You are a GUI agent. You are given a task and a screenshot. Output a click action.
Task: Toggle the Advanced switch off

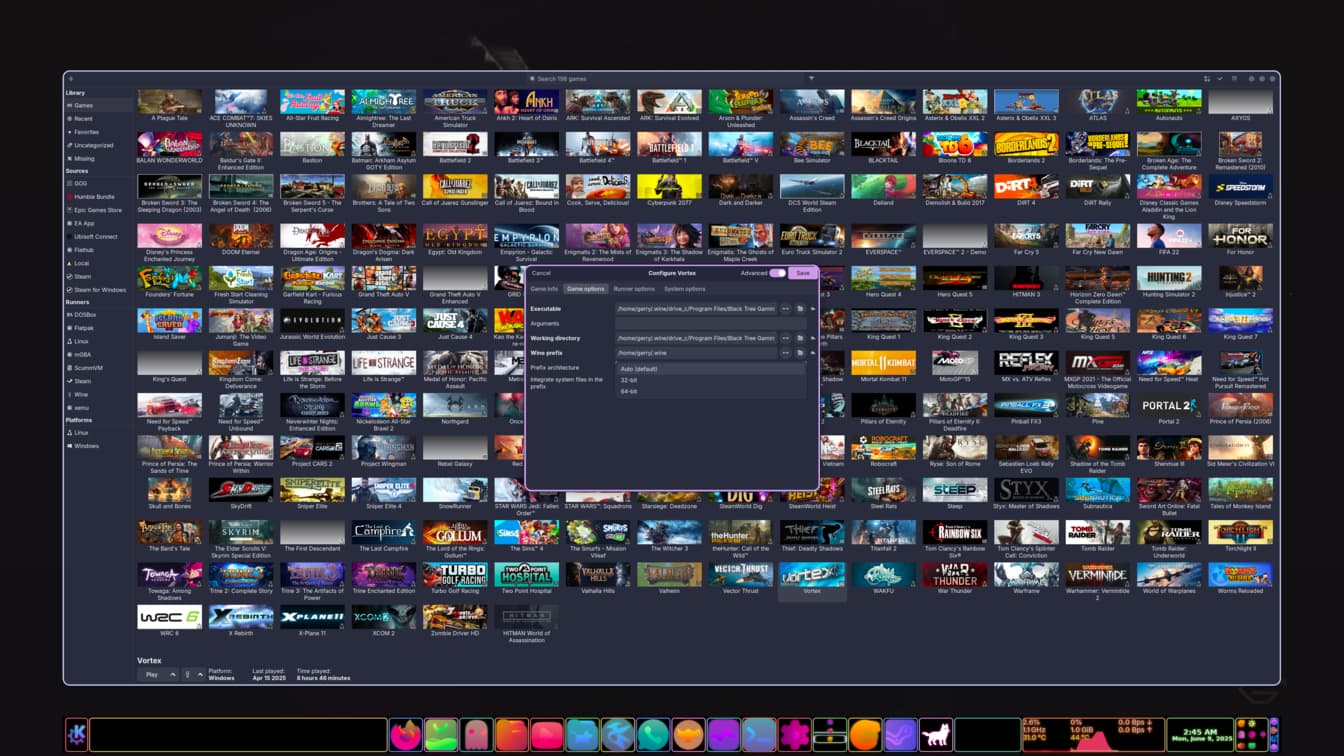tap(777, 273)
